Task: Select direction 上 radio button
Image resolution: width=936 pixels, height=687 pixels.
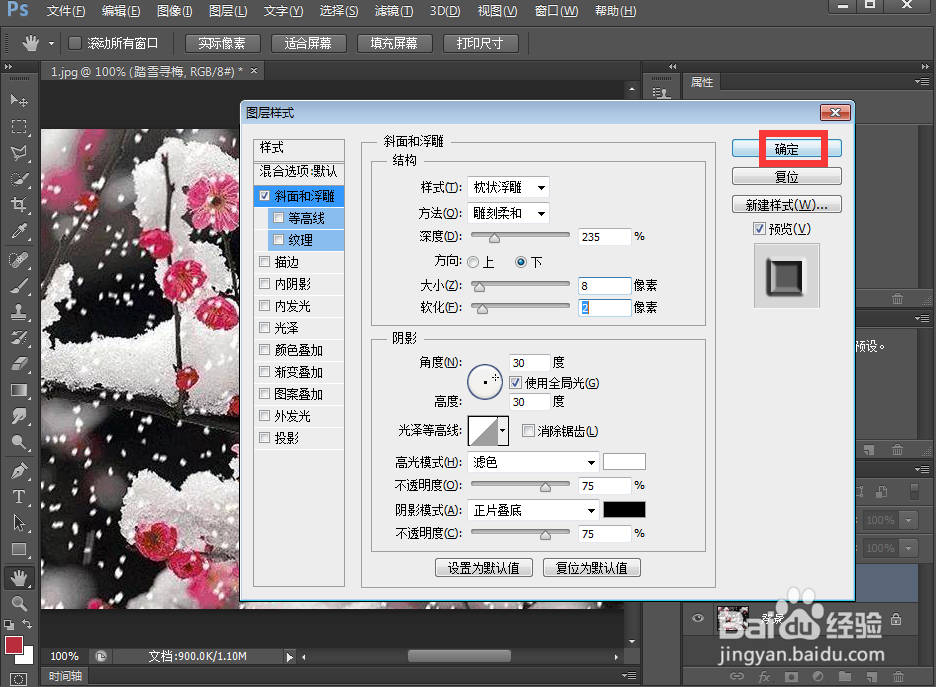Action: (x=473, y=262)
